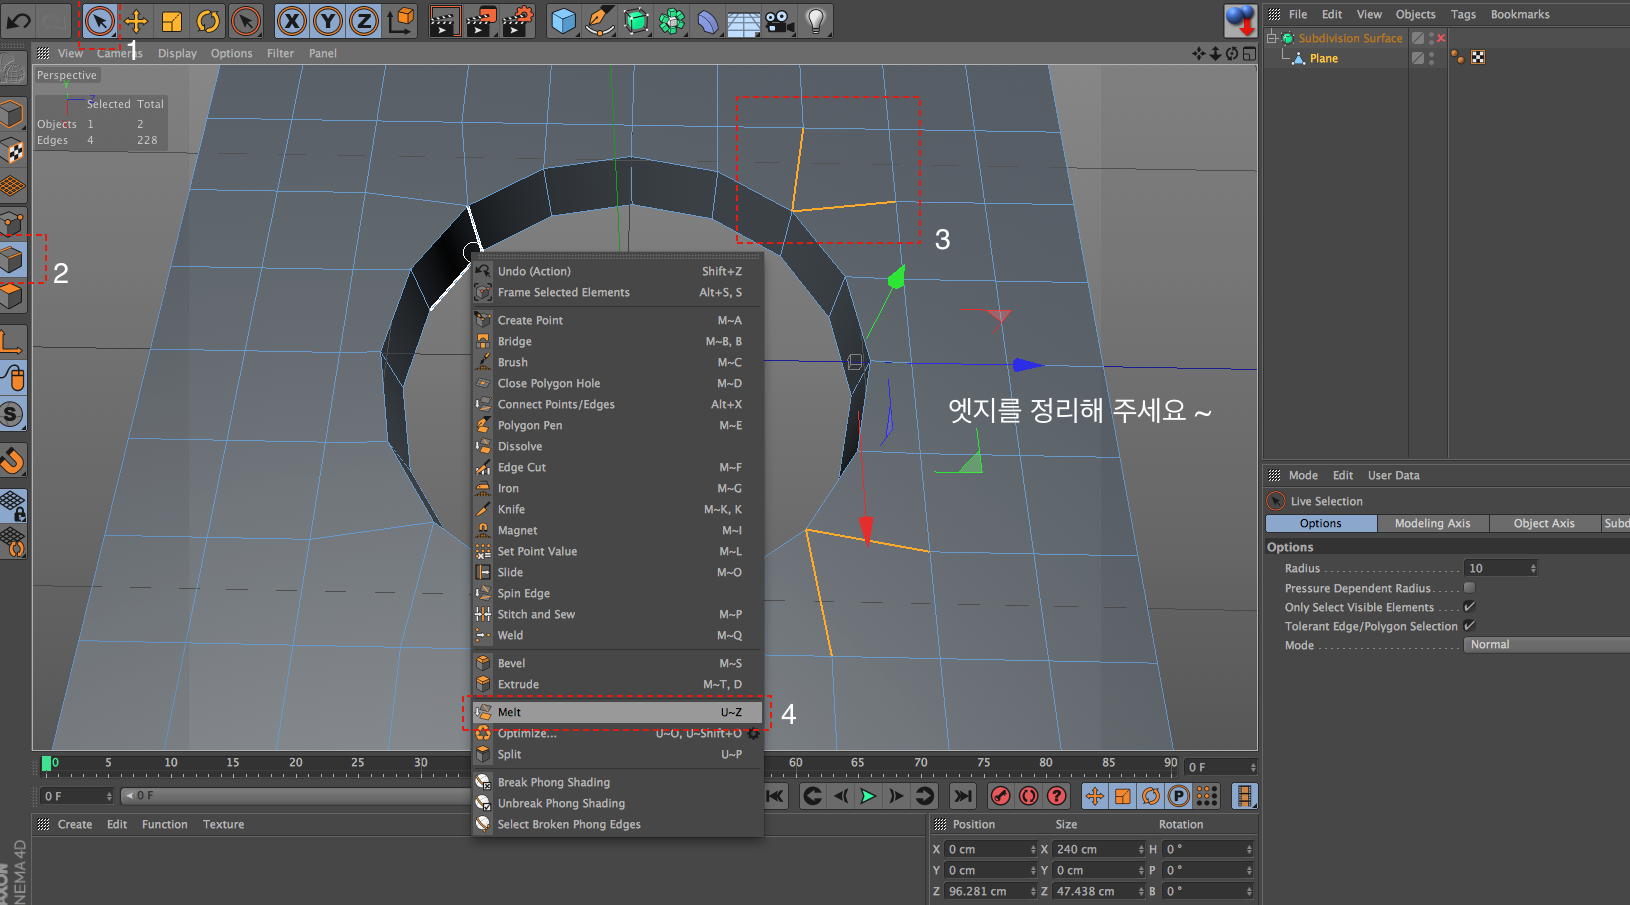Open viewport Display menu

[177, 53]
